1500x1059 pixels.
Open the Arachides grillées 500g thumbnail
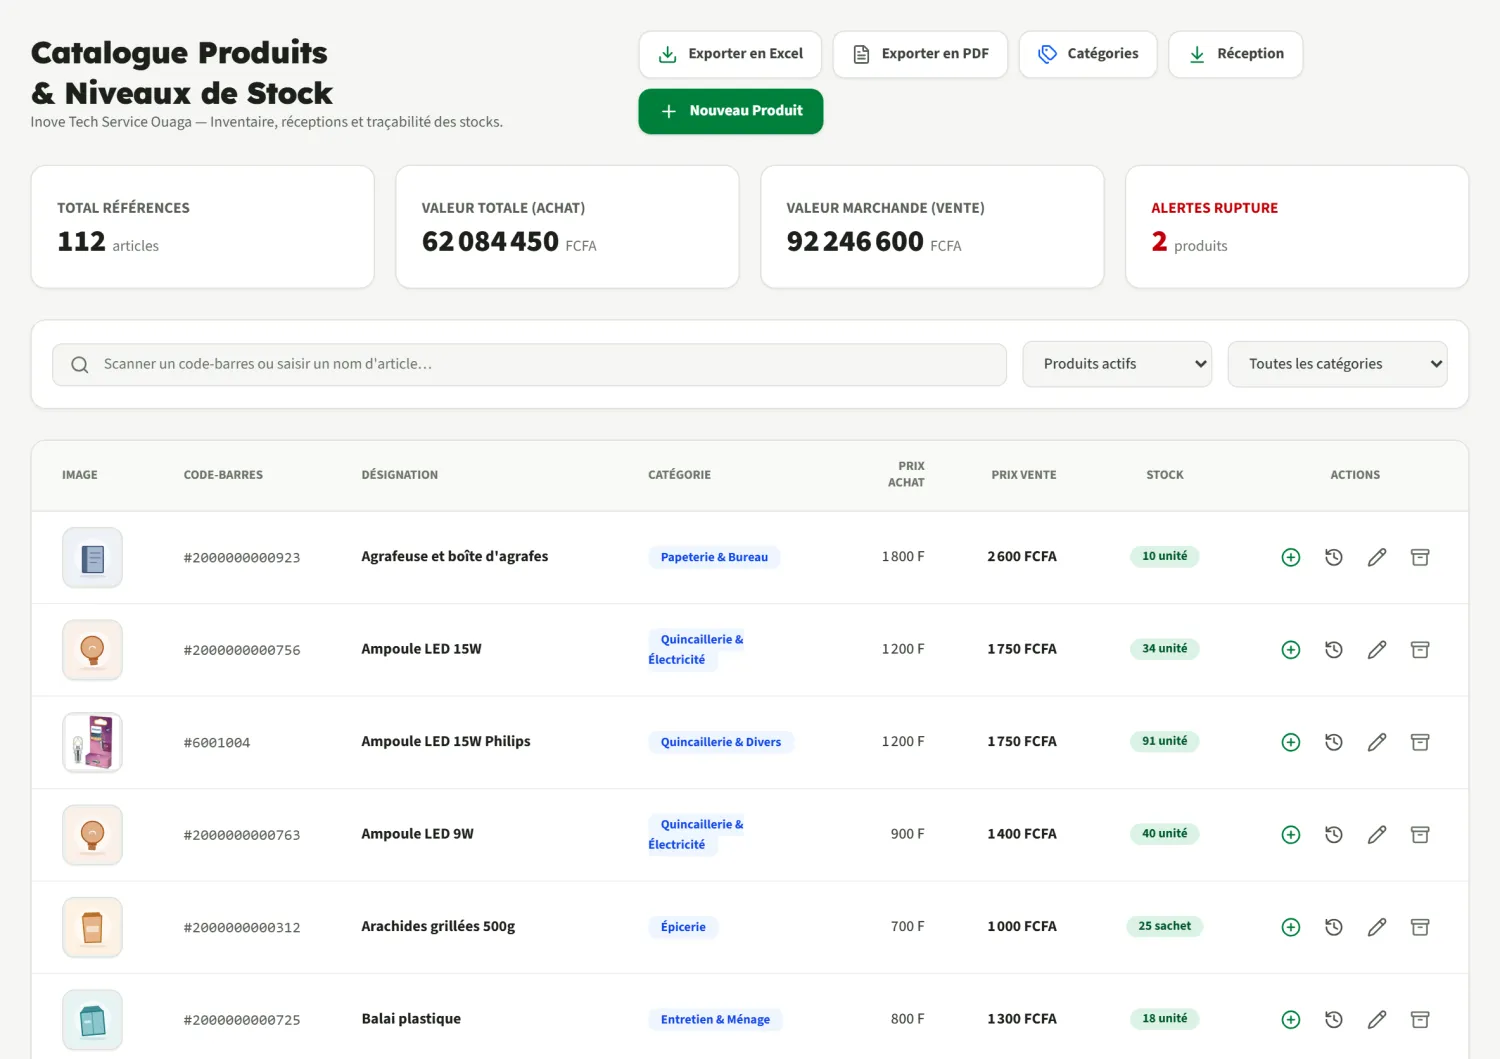point(92,927)
